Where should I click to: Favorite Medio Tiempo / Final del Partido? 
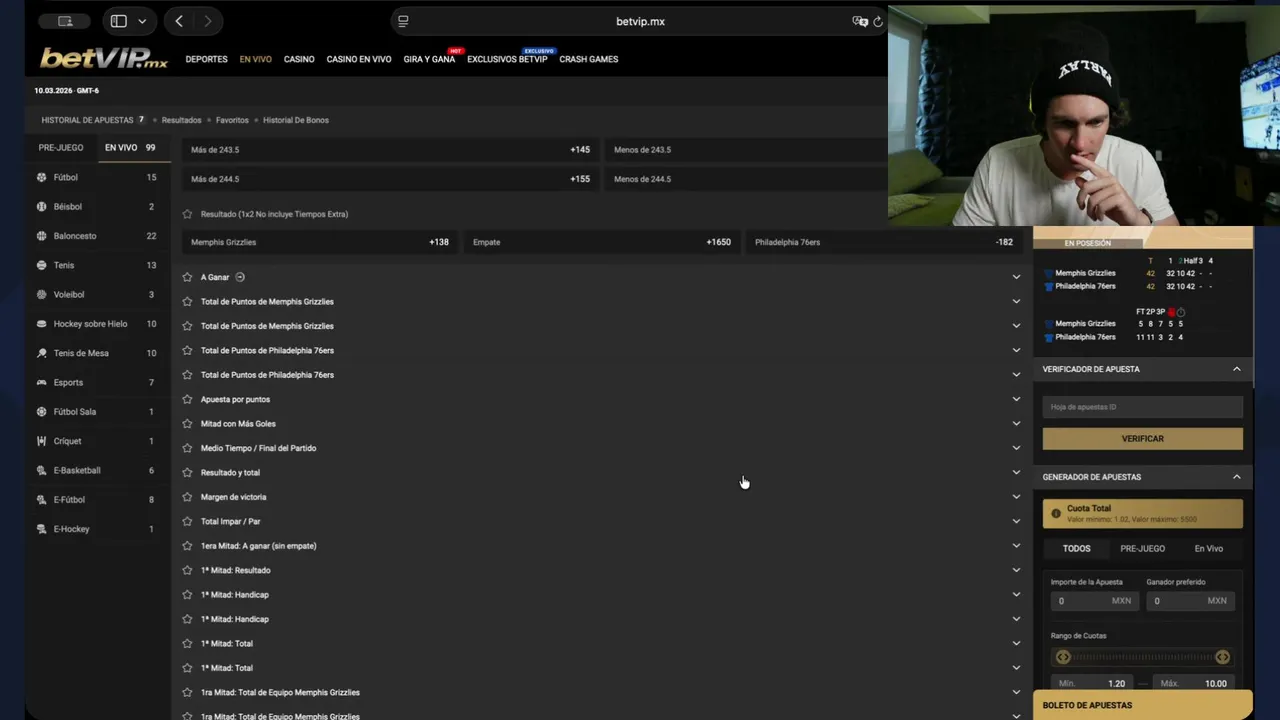[187, 448]
